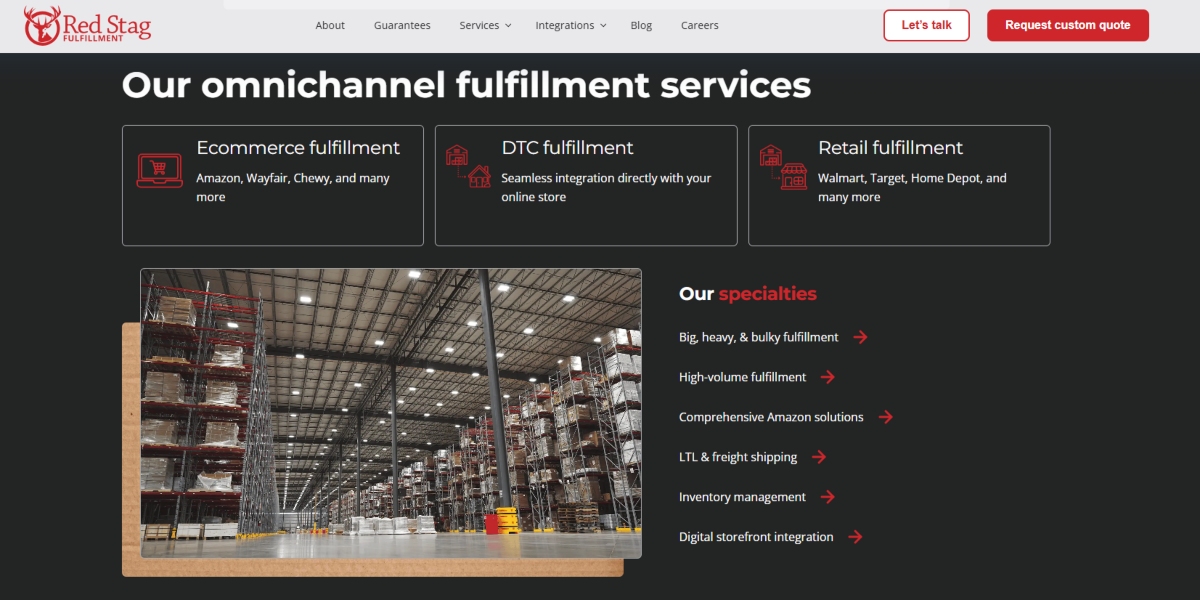
Task: Click the Let's talk button
Action: coord(926,25)
